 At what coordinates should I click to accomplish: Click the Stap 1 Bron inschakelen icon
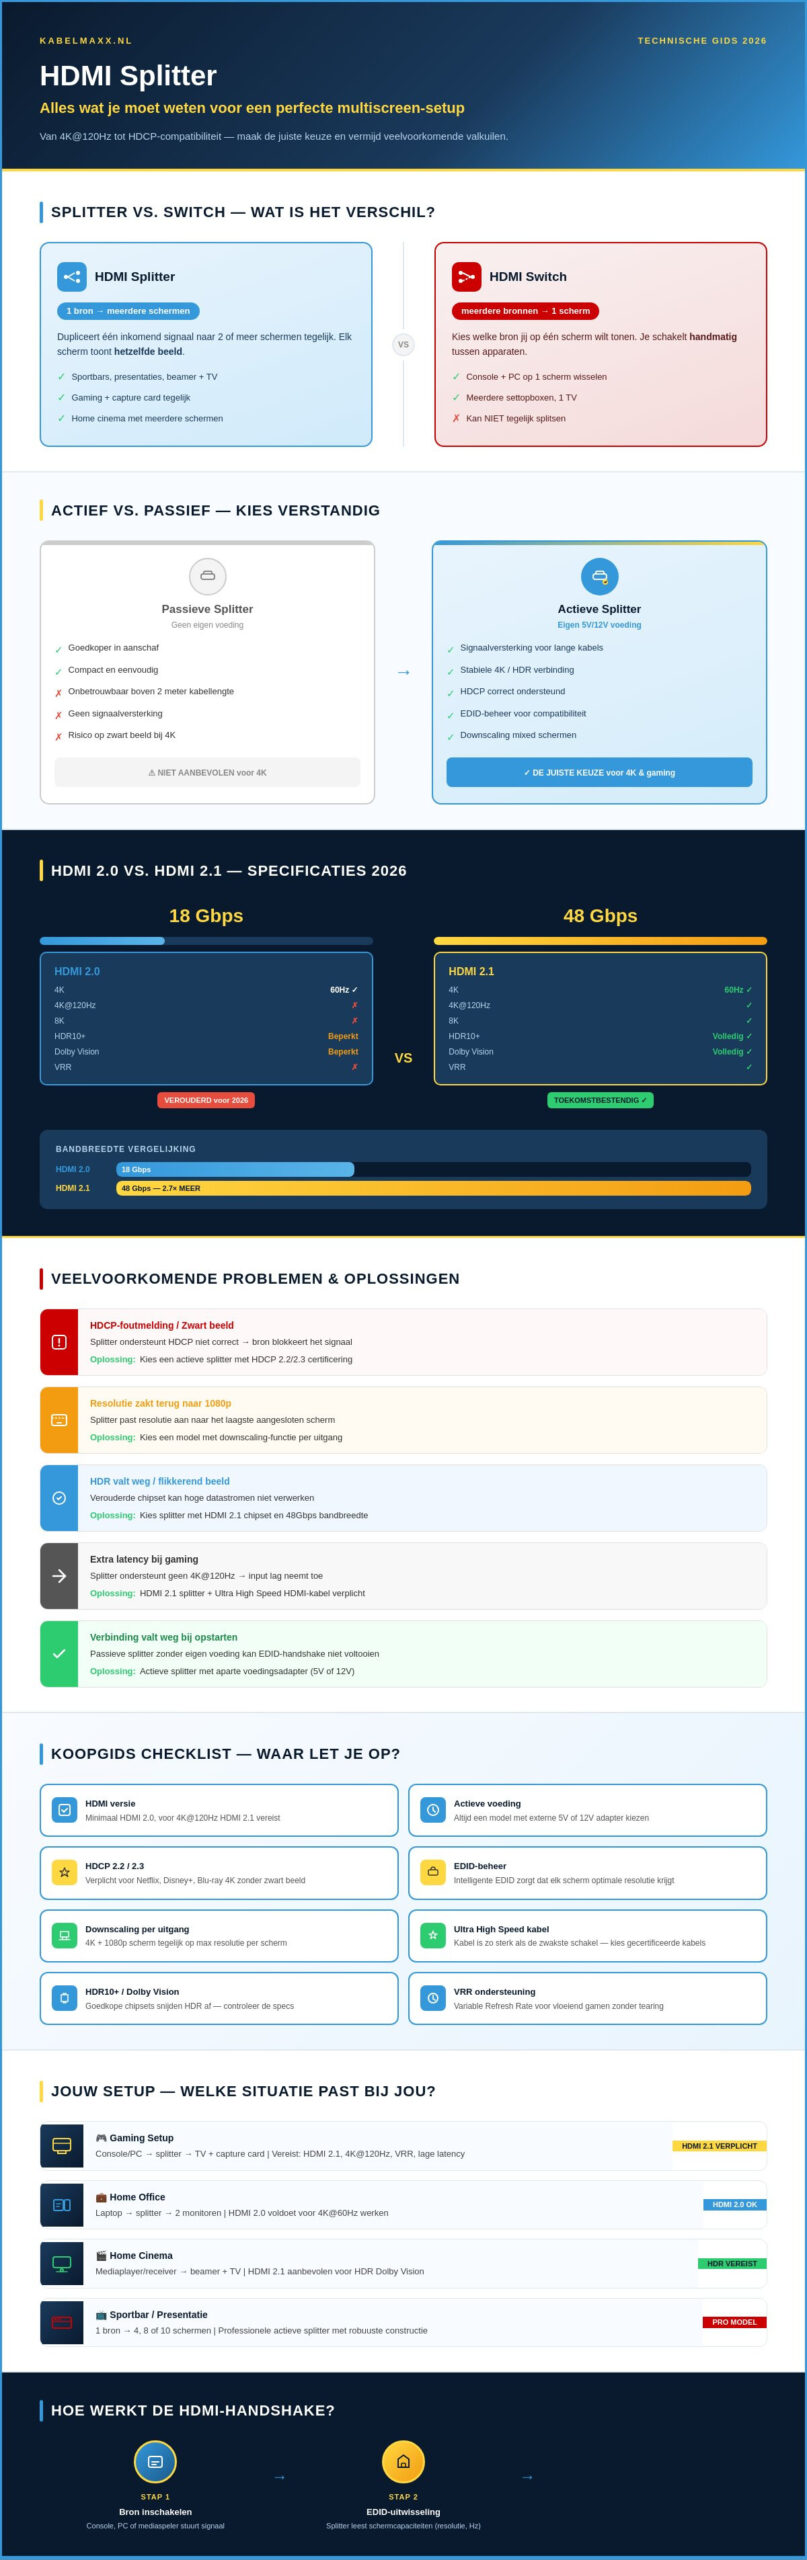click(155, 2462)
